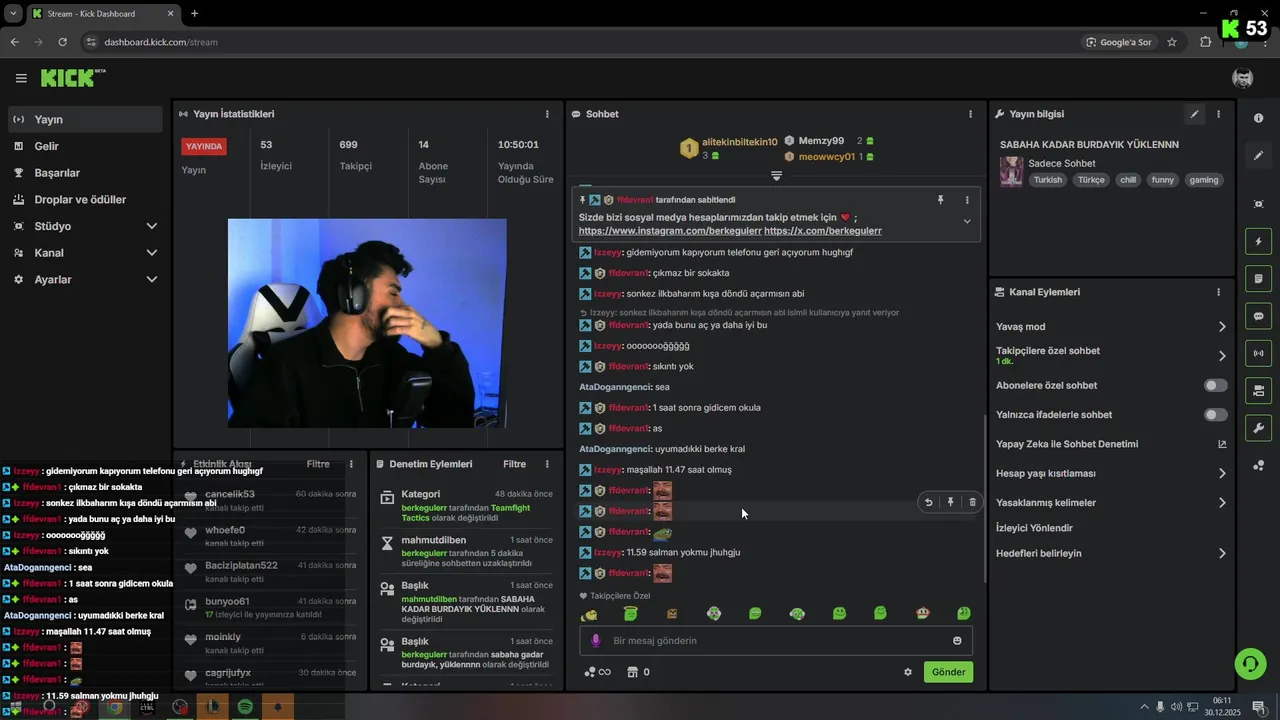Open Yayın İstatistikleri three-dot menu

pos(547,114)
